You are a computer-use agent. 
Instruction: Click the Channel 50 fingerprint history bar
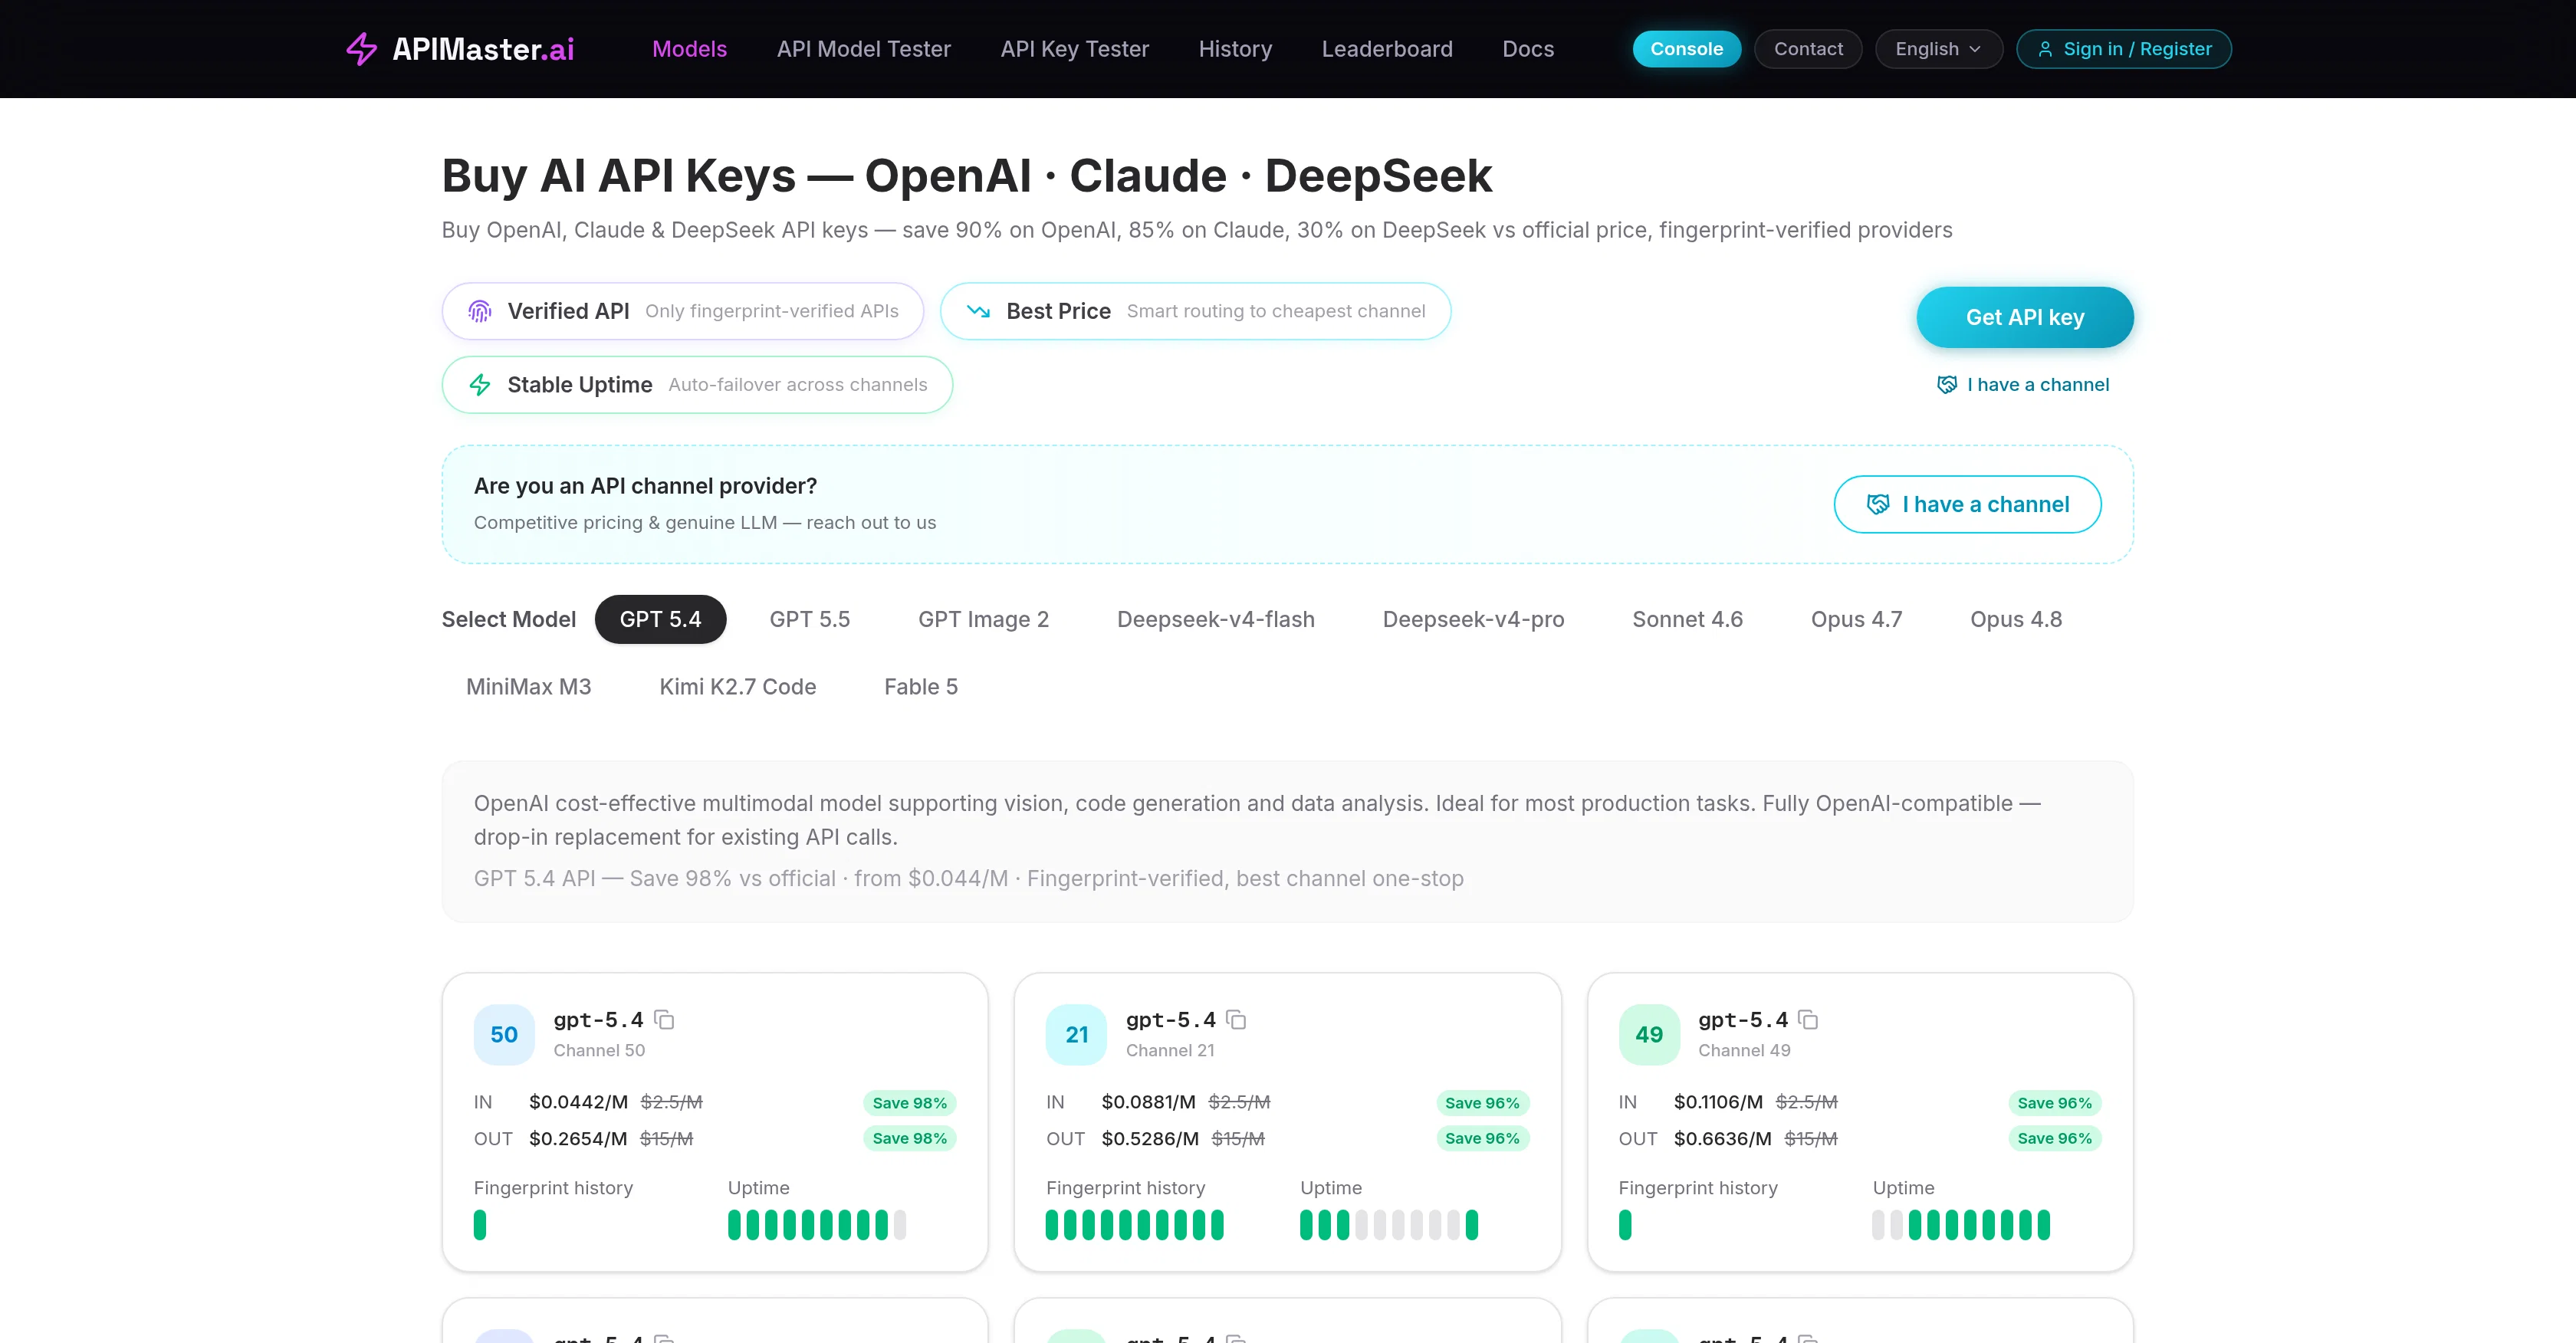(x=480, y=1225)
